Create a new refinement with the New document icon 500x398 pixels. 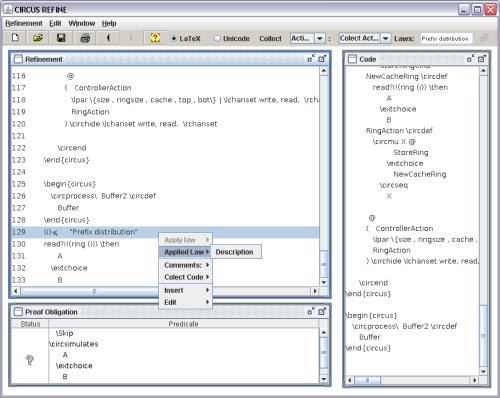[15, 38]
